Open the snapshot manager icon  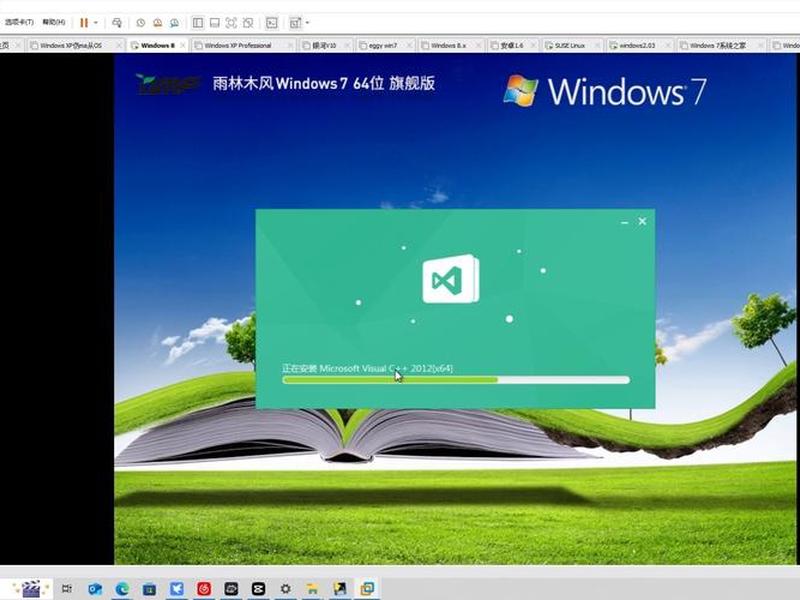pyautogui.click(x=174, y=23)
